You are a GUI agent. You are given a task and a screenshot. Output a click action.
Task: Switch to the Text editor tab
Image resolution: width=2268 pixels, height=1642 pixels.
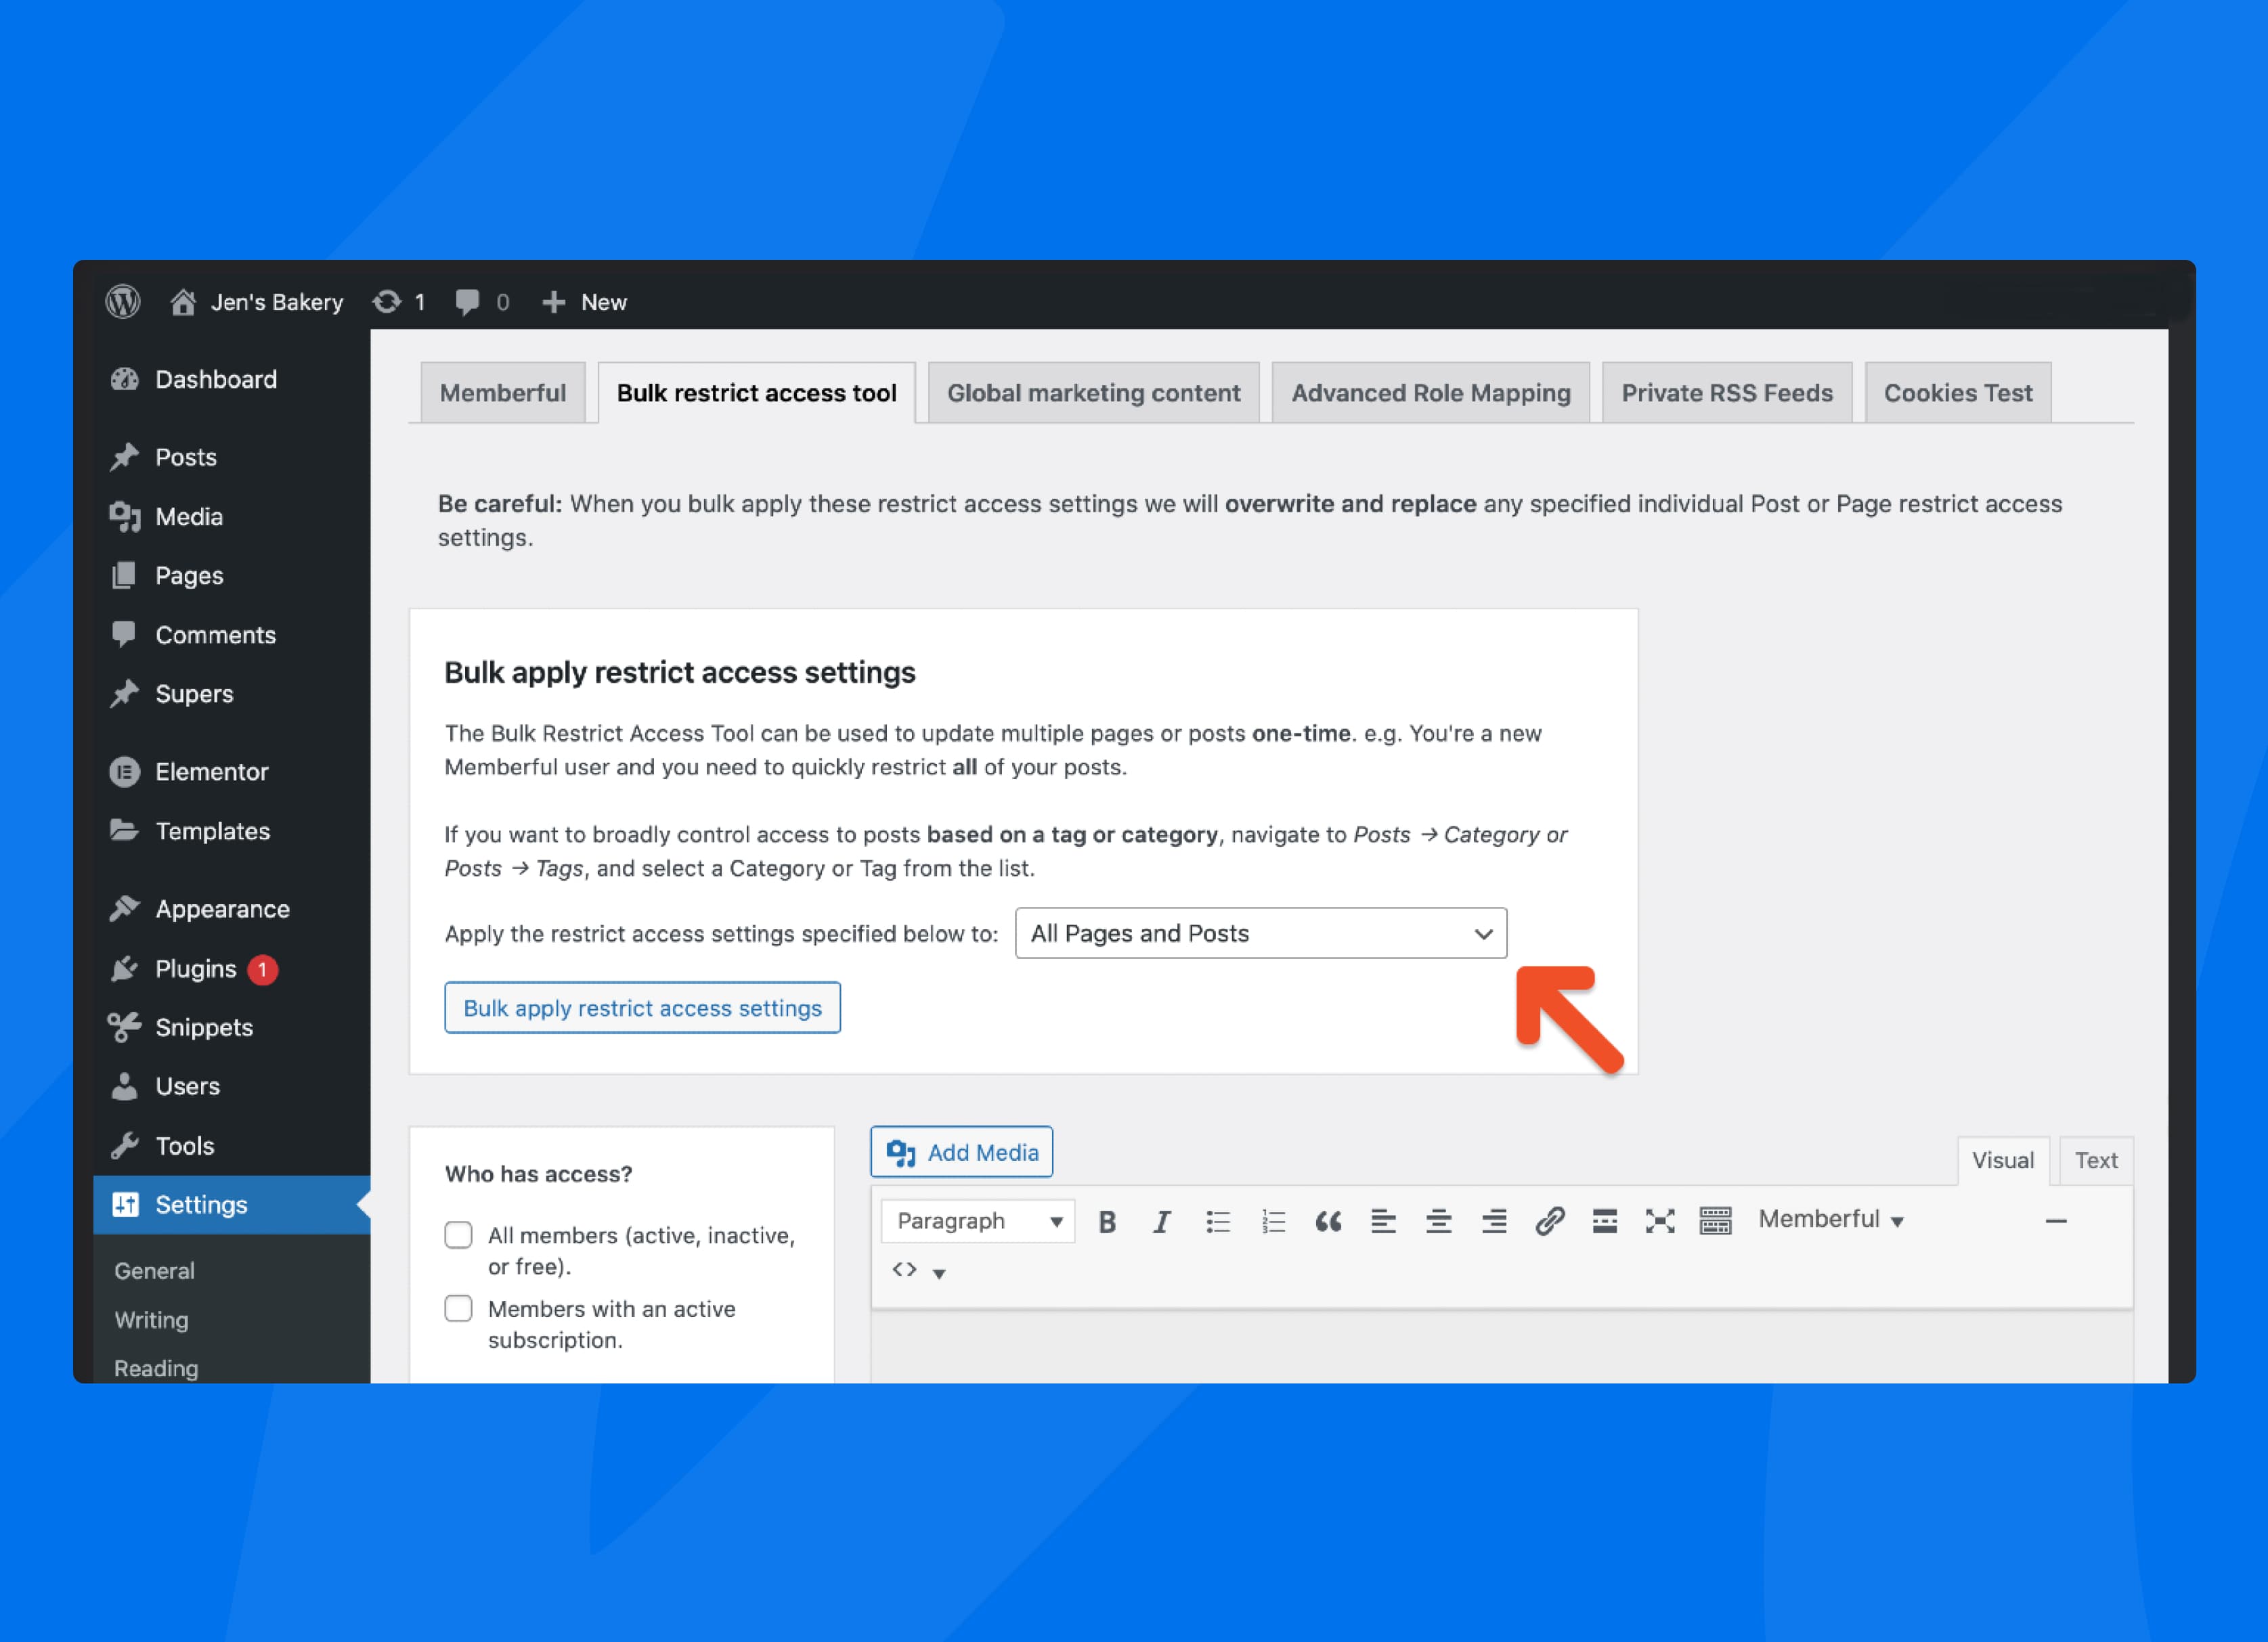[2096, 1160]
